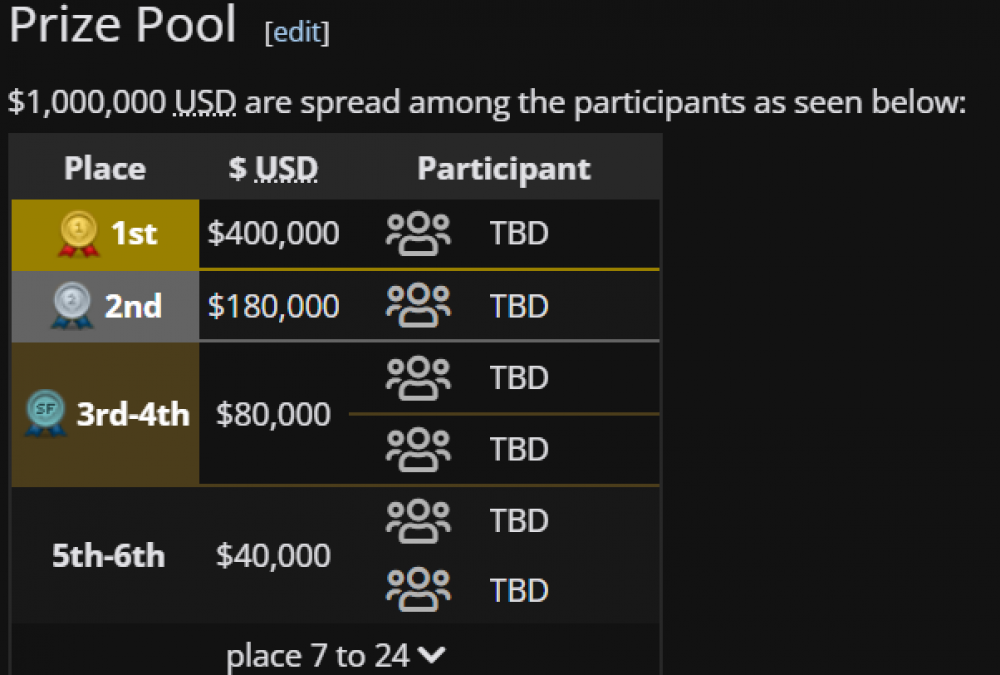Image resolution: width=1000 pixels, height=675 pixels.
Task: Click the upper team icon in 3rd-4th row
Action: (x=418, y=378)
